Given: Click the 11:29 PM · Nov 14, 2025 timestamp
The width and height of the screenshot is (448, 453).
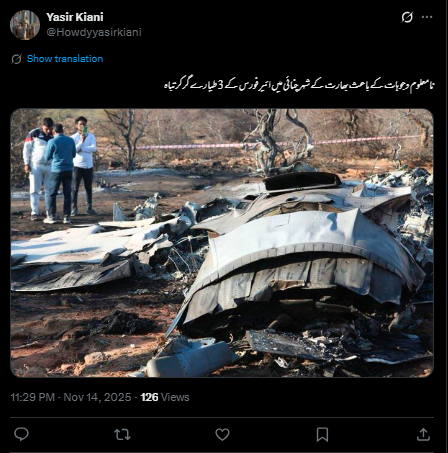Looking at the screenshot, I should tap(71, 397).
